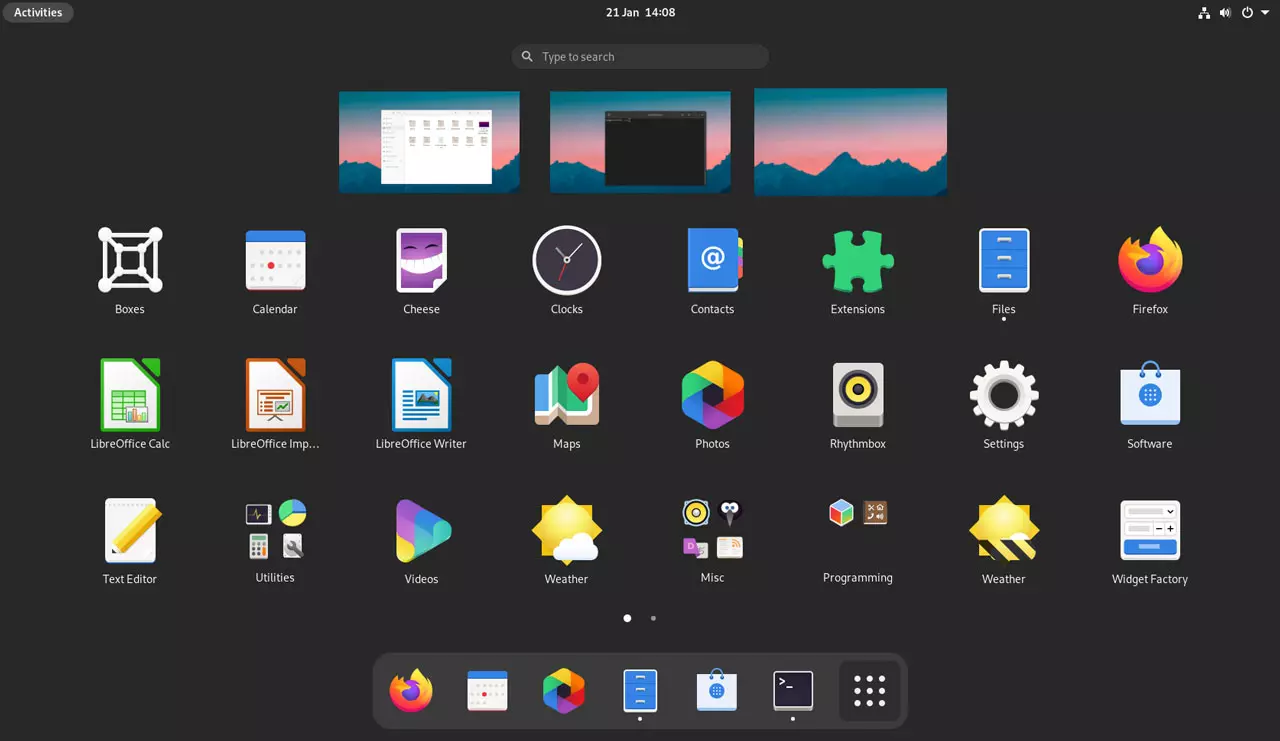Select the Terminal window workspace thumbnail

pos(640,142)
